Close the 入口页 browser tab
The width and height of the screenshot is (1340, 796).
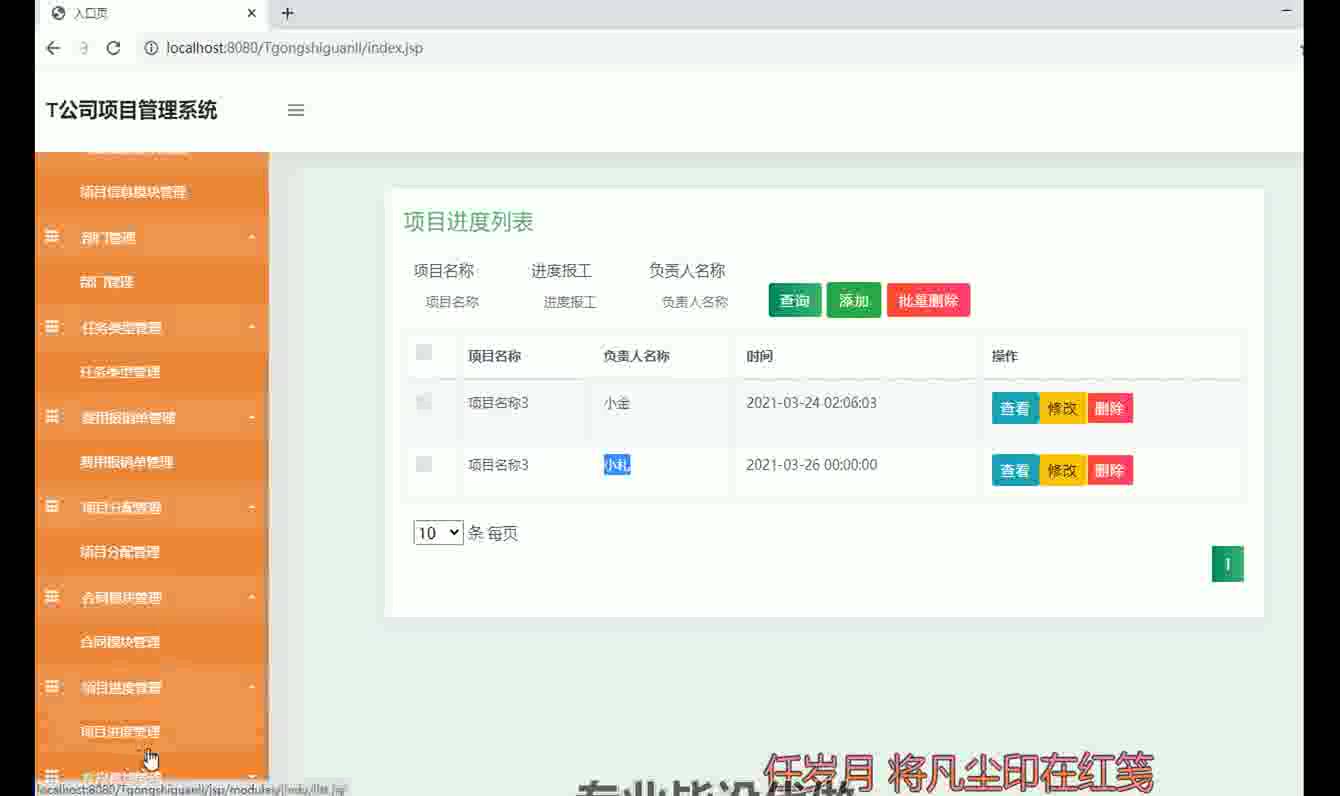pyautogui.click(x=252, y=13)
